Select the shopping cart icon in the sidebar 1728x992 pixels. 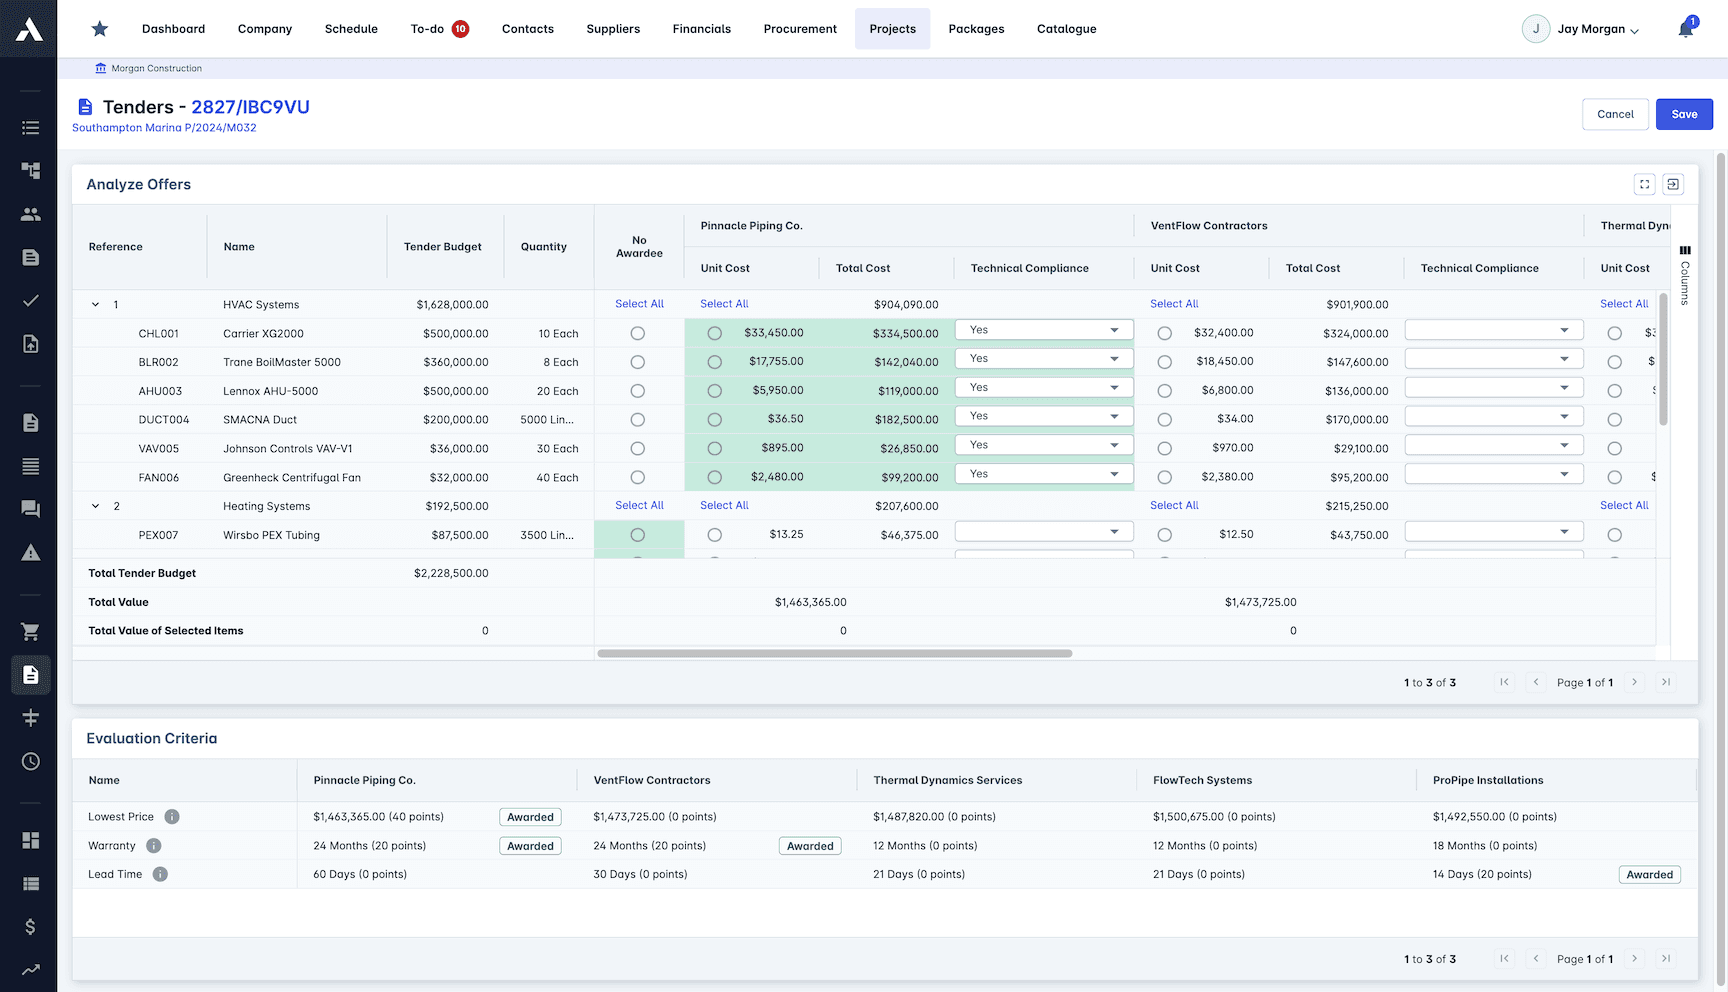pos(30,631)
